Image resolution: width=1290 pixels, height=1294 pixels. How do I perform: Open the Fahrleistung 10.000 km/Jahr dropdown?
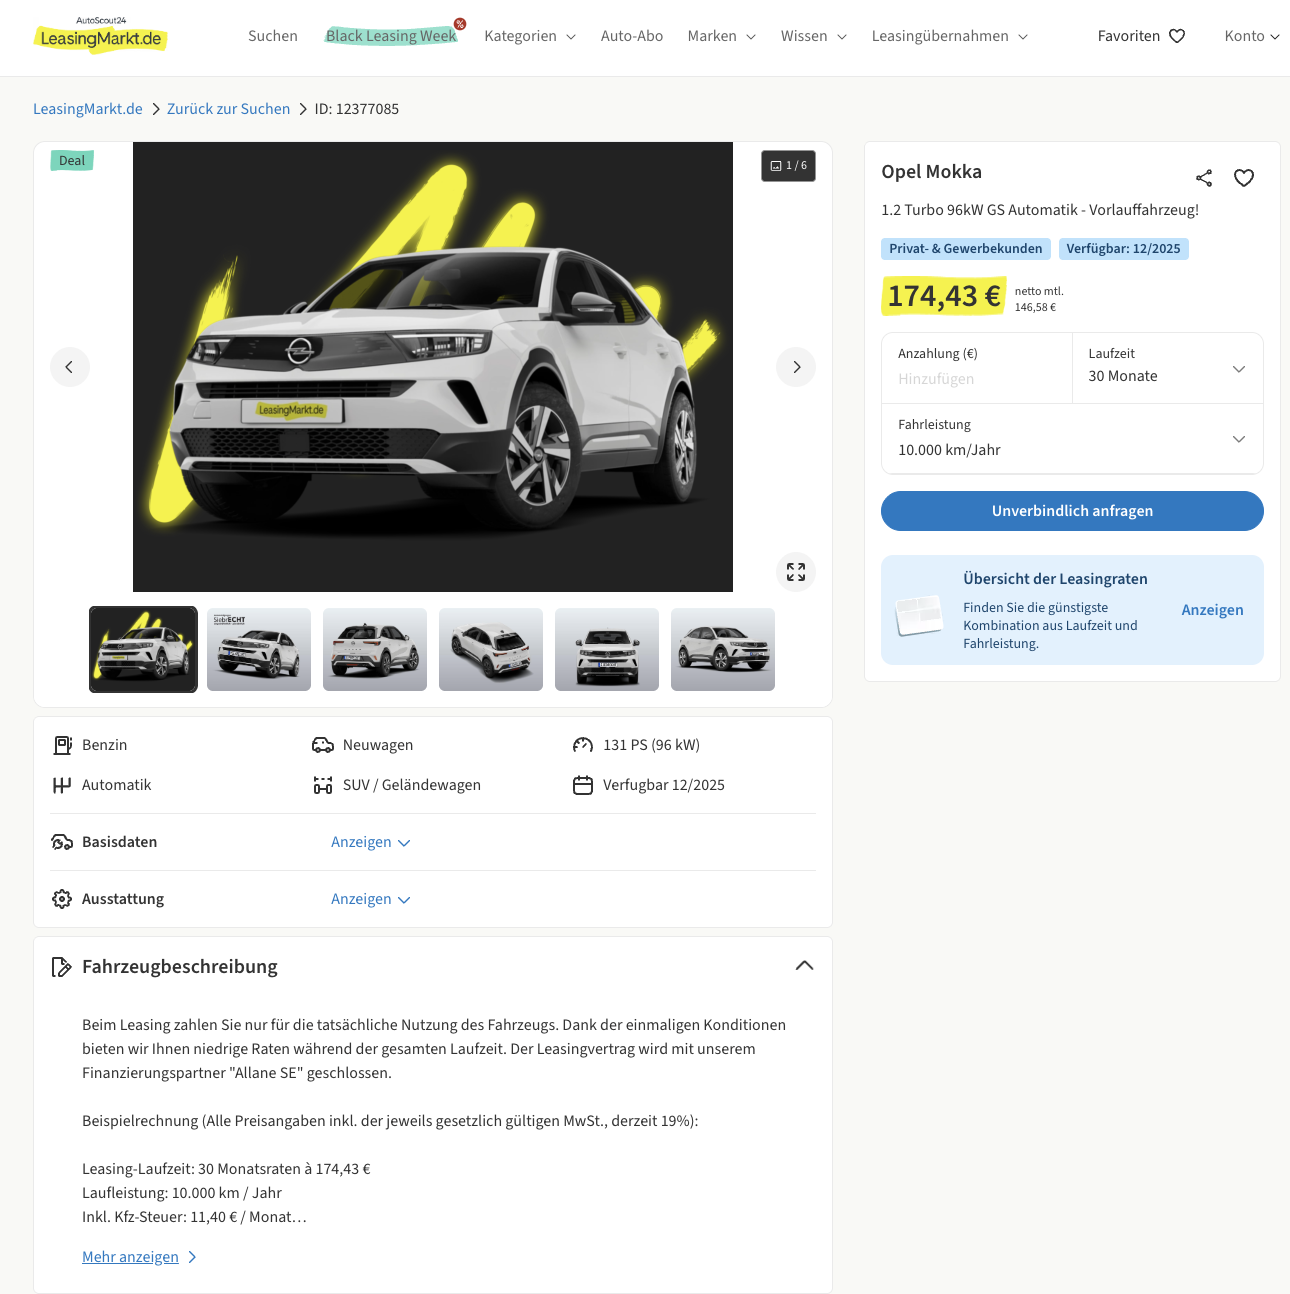[1072, 438]
